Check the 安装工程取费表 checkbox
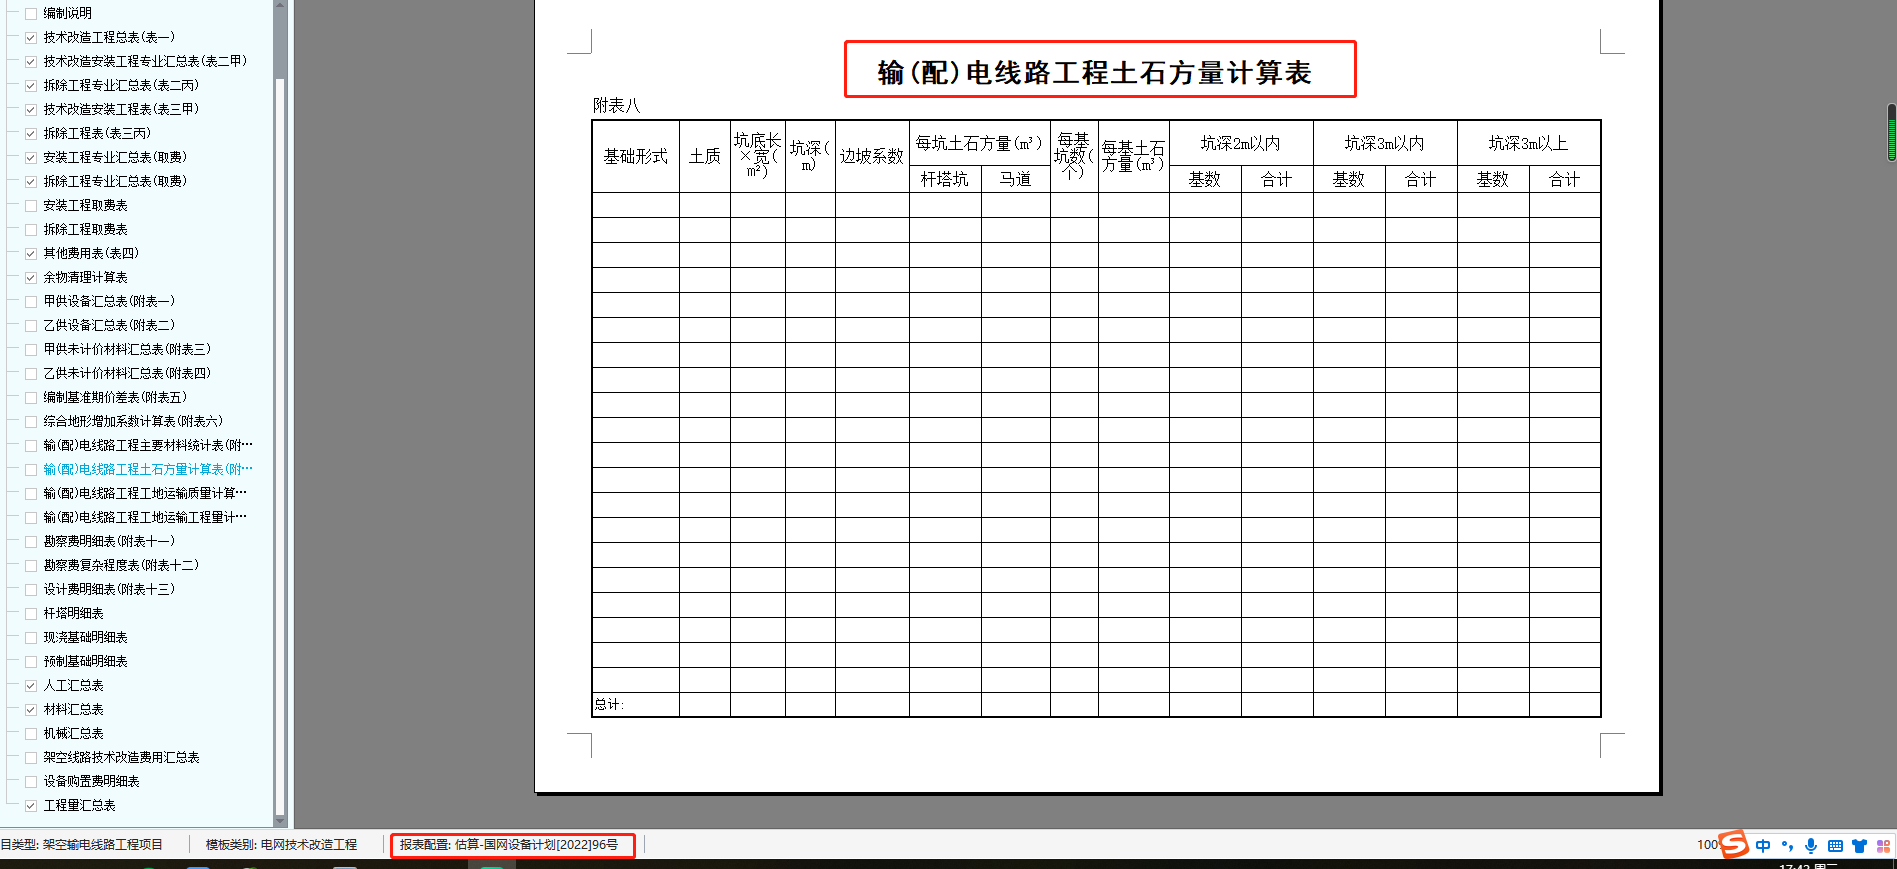This screenshot has width=1897, height=869. [x=31, y=205]
